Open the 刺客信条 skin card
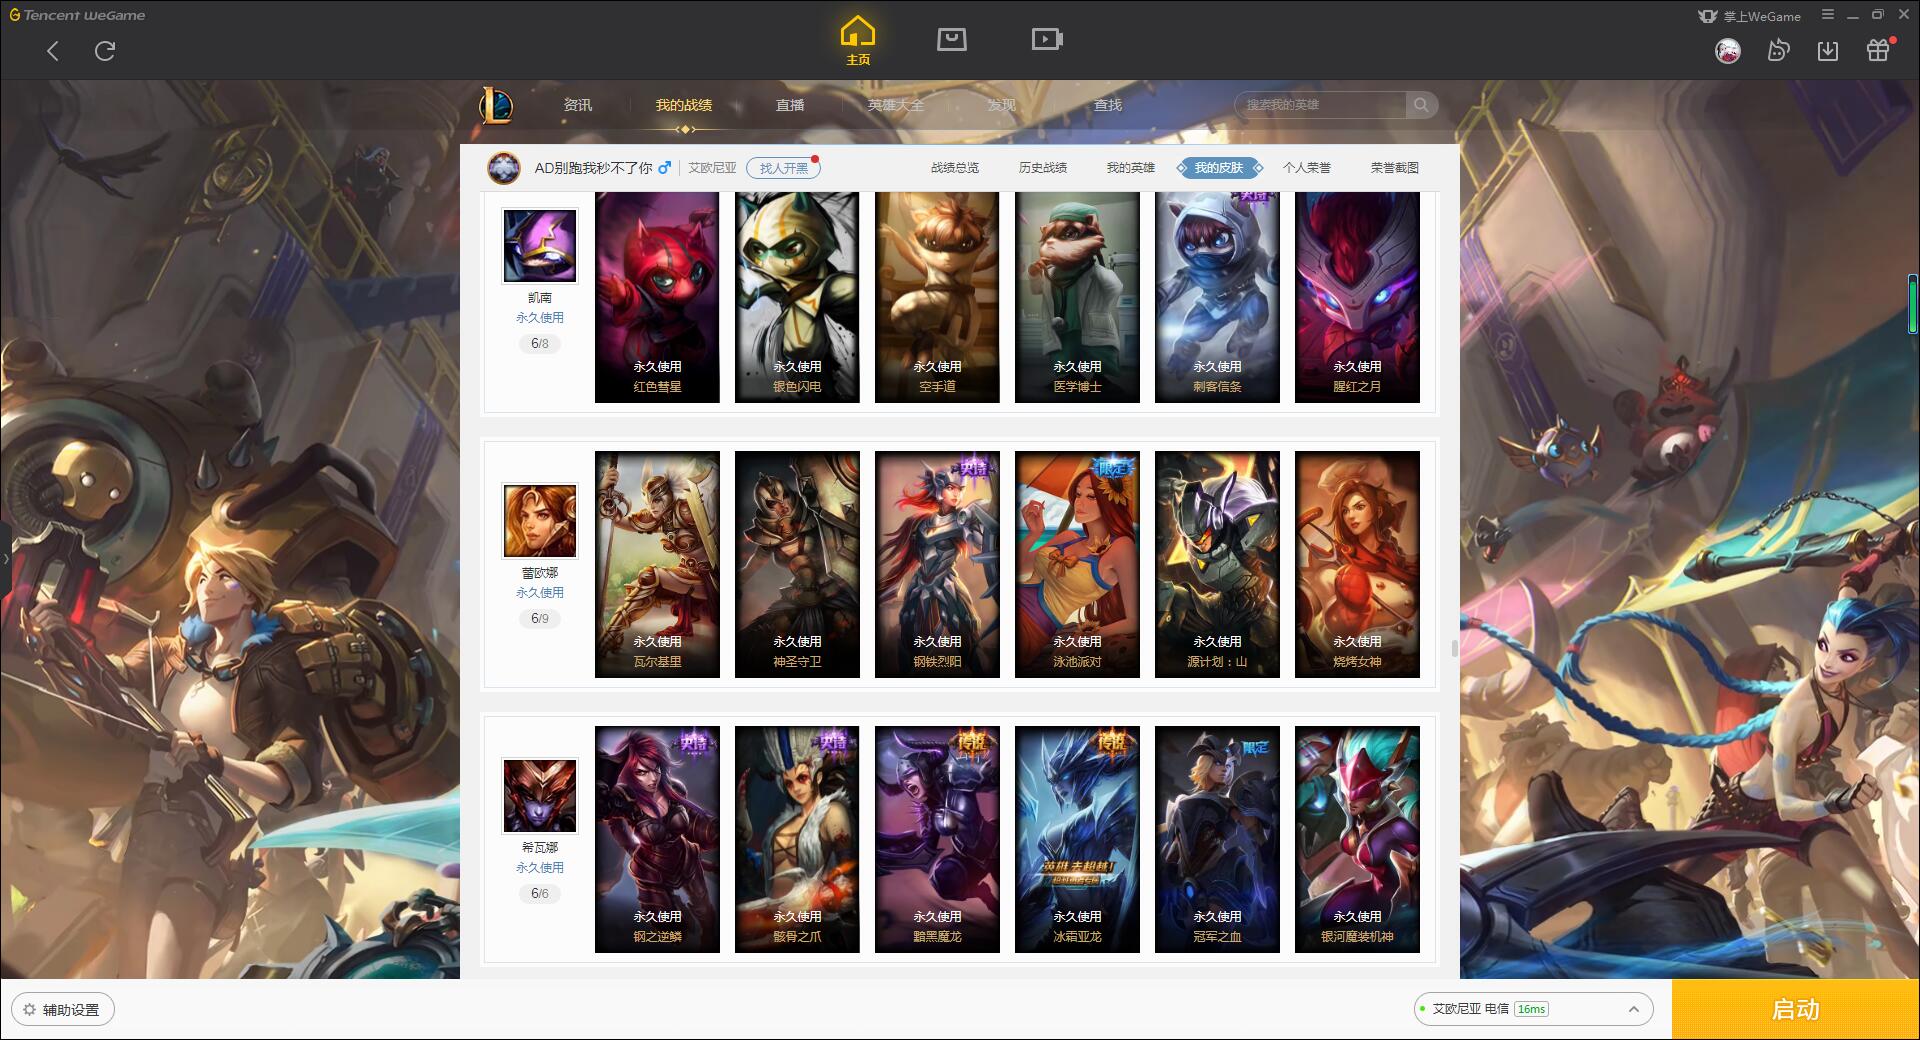The height and width of the screenshot is (1040, 1920). coord(1217,298)
